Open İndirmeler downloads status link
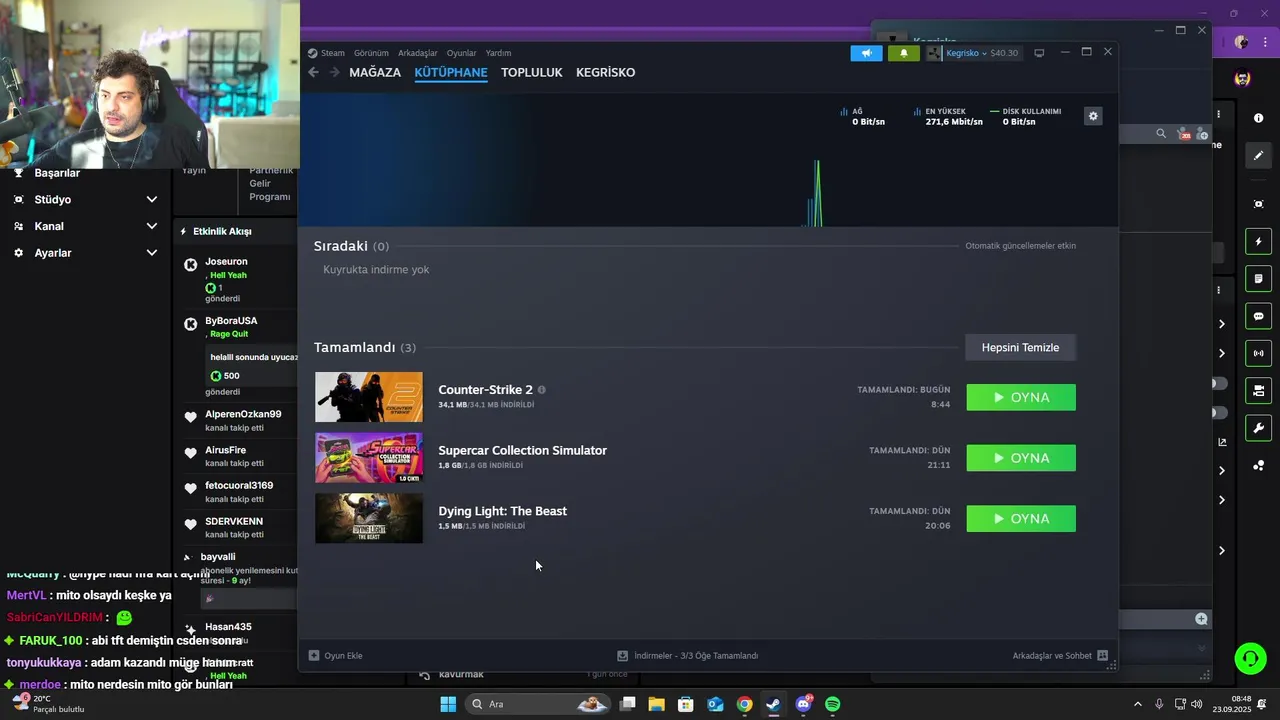Image resolution: width=1280 pixels, height=720 pixels. tap(687, 656)
